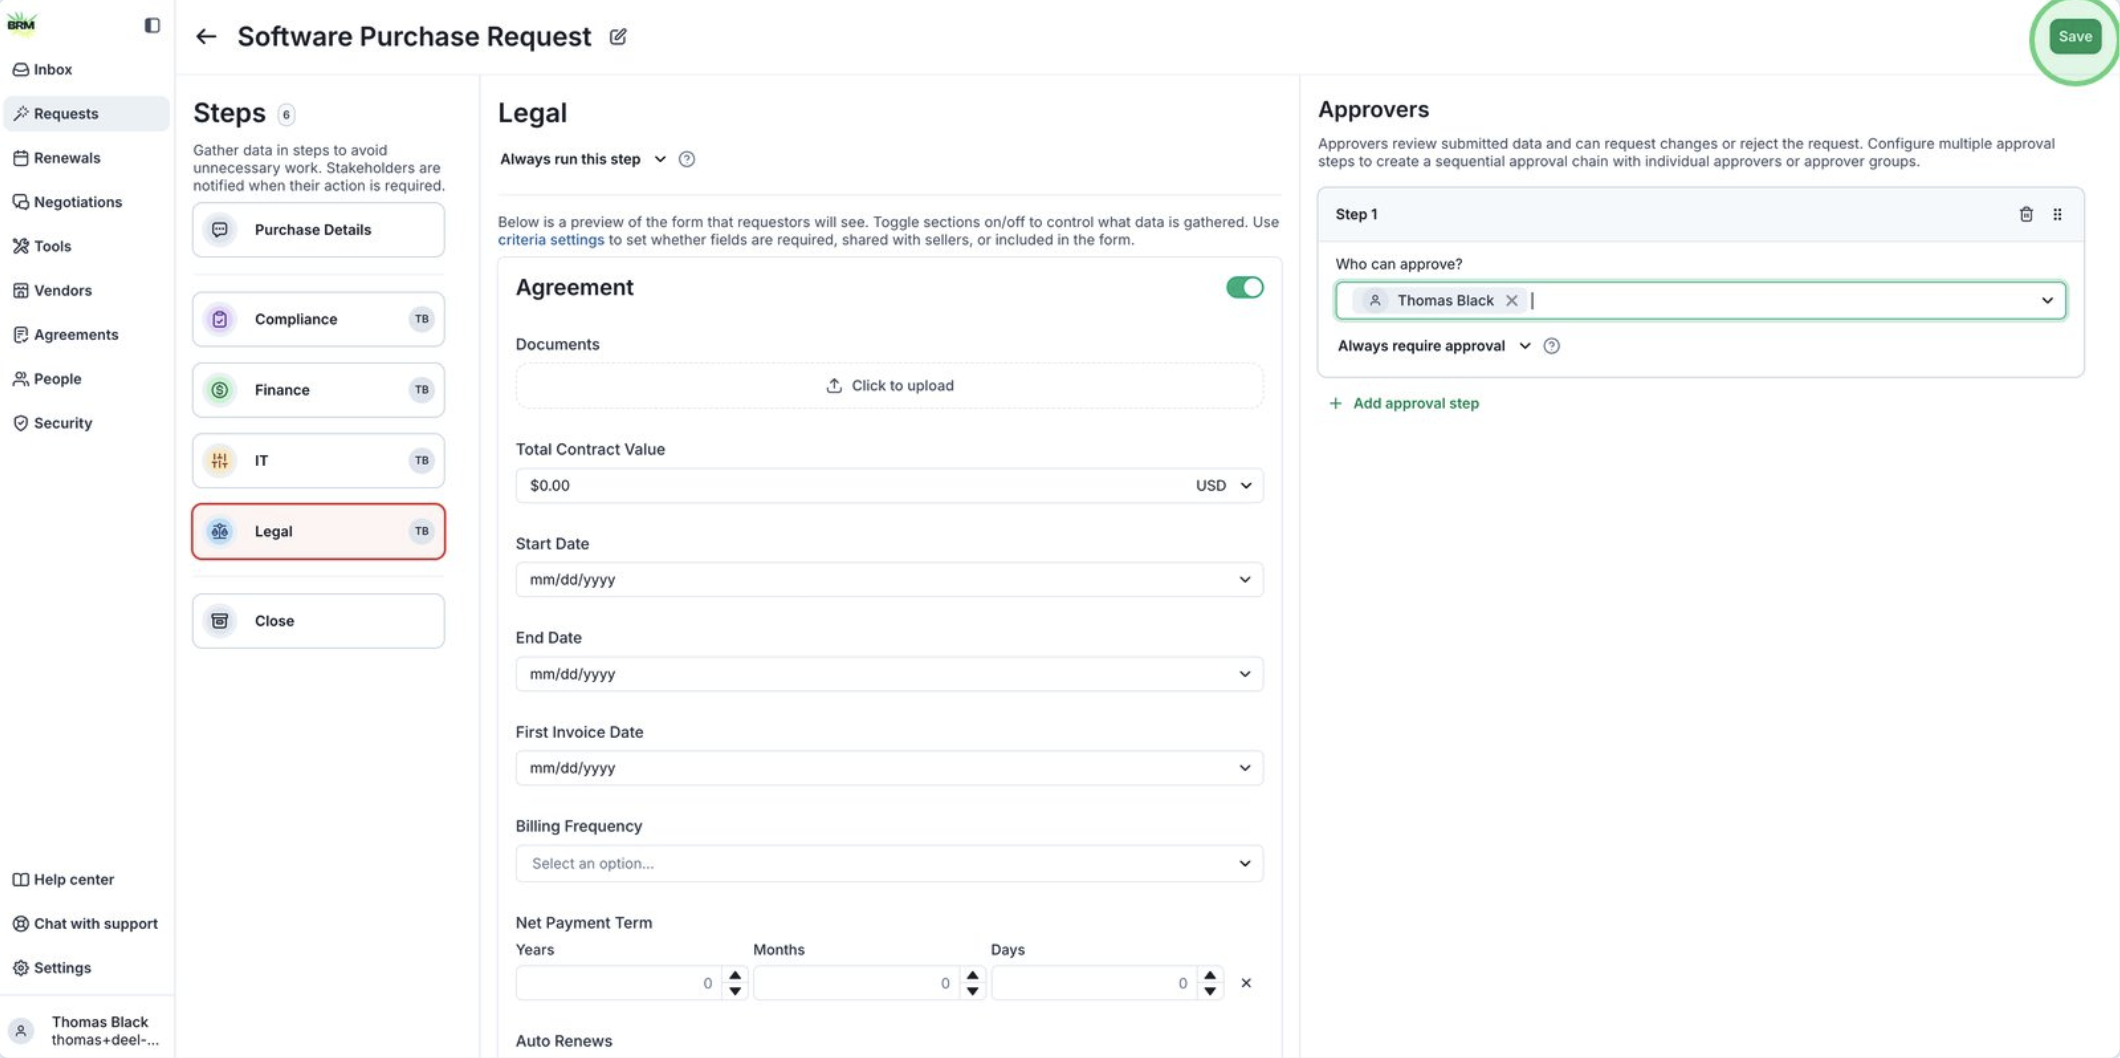
Task: Open Vendors in the sidebar
Action: tap(86, 290)
